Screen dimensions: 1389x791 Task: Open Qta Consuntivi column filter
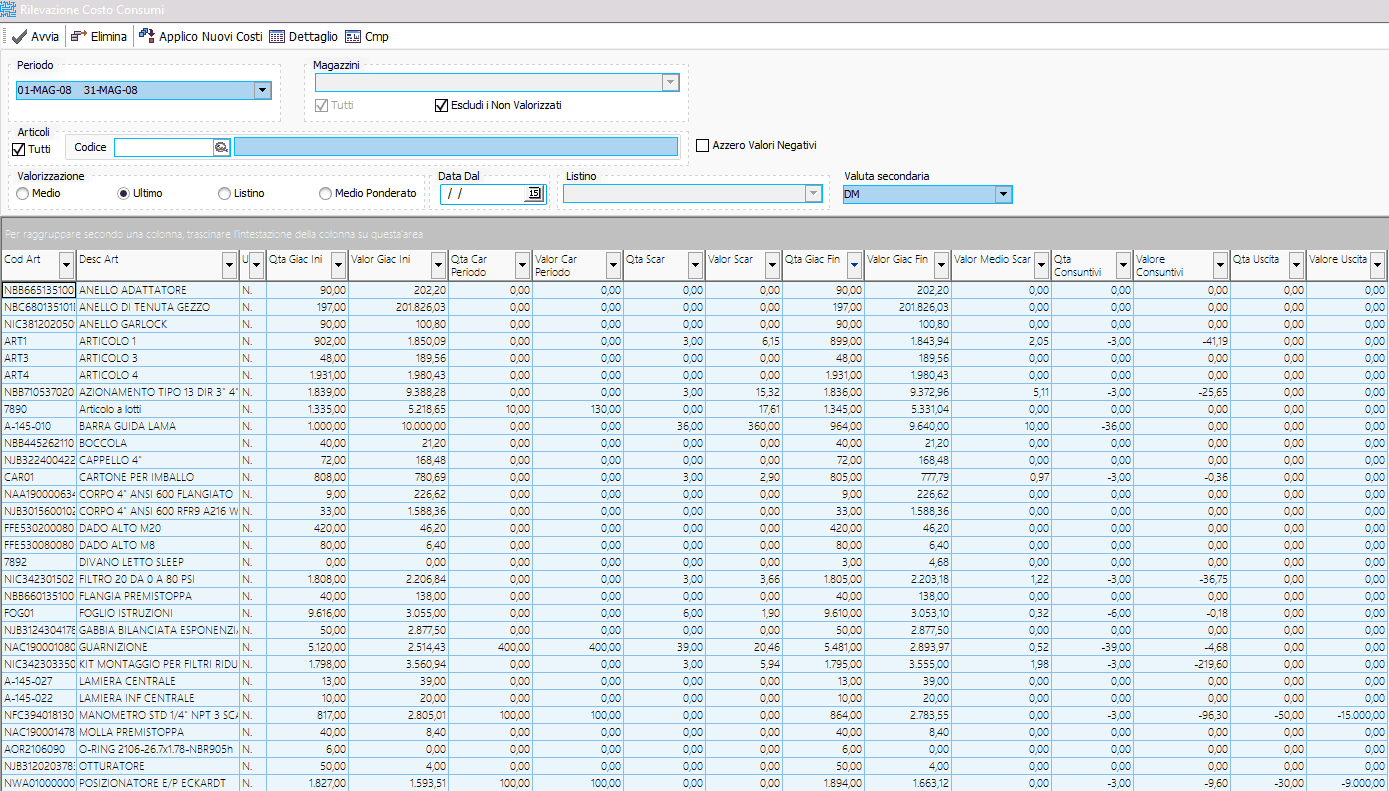coord(1124,265)
